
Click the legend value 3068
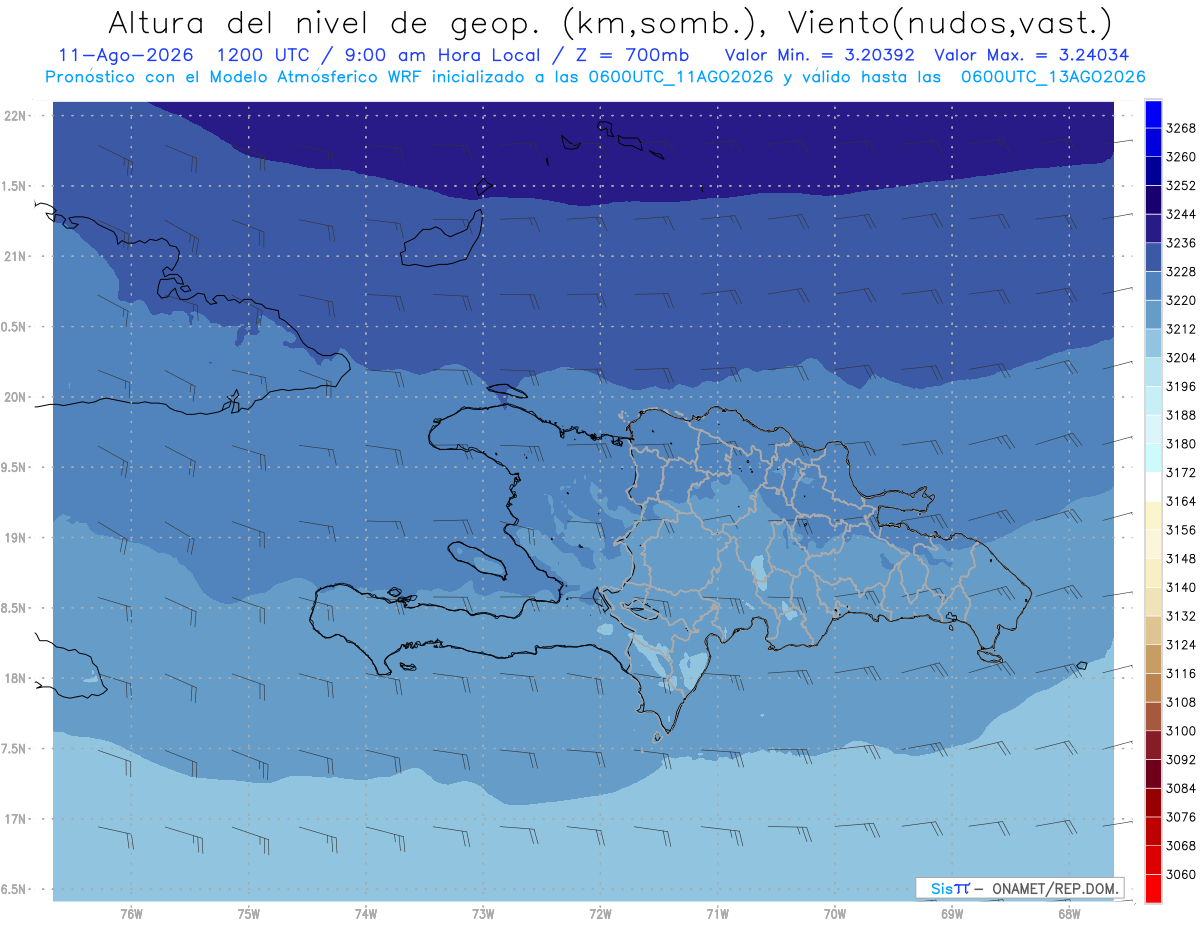(x=1181, y=846)
